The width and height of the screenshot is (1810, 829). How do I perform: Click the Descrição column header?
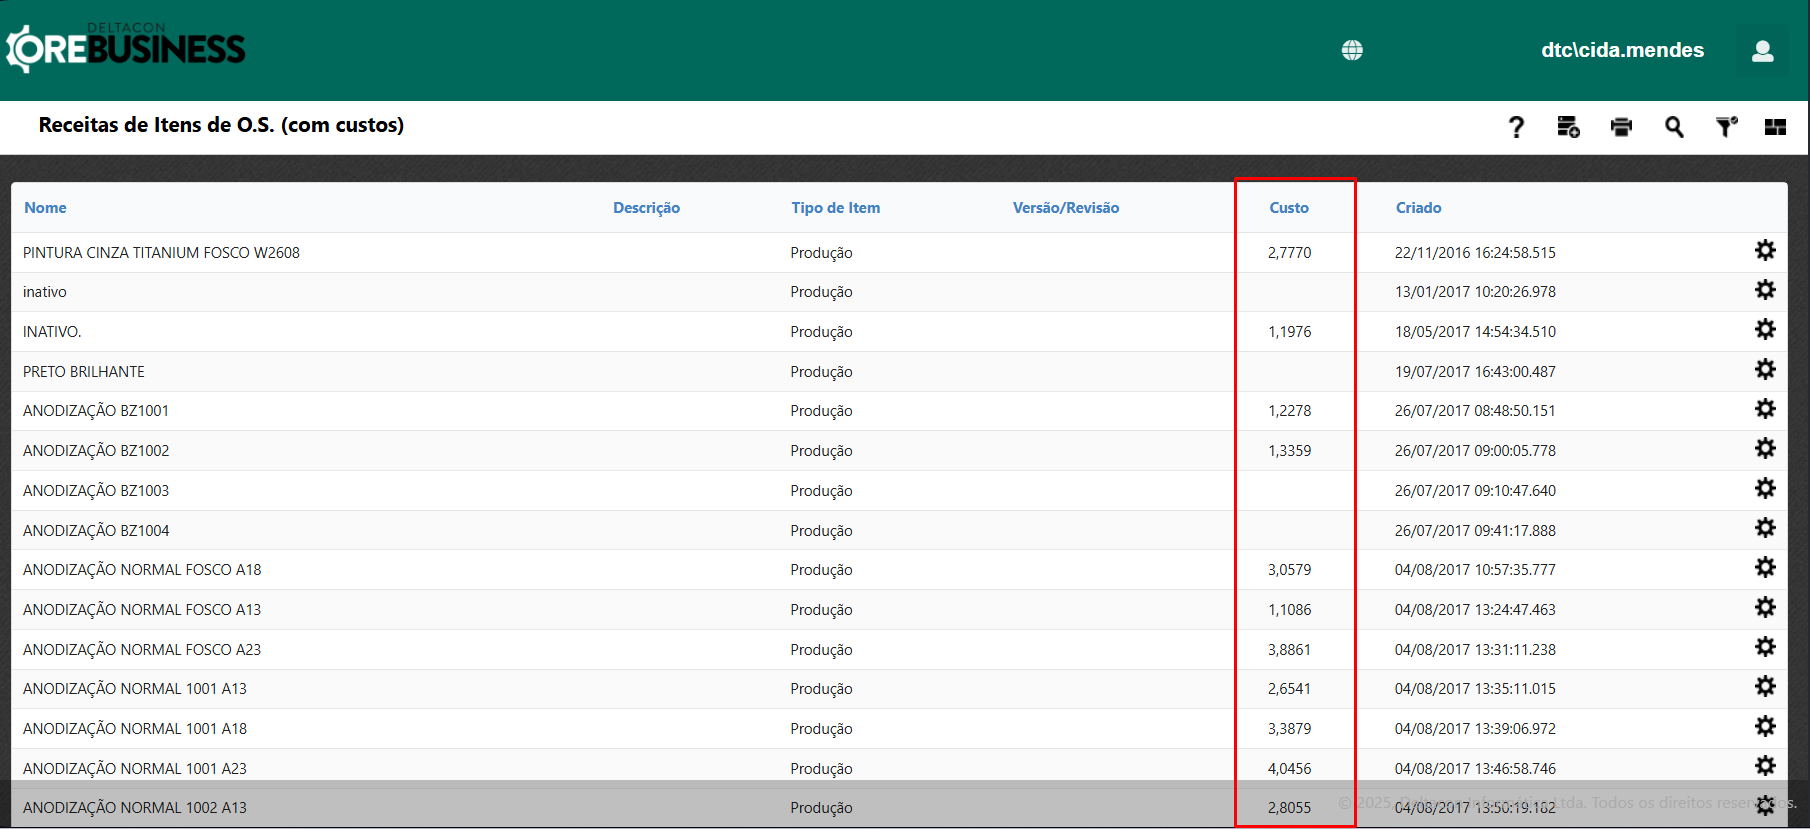click(x=646, y=208)
